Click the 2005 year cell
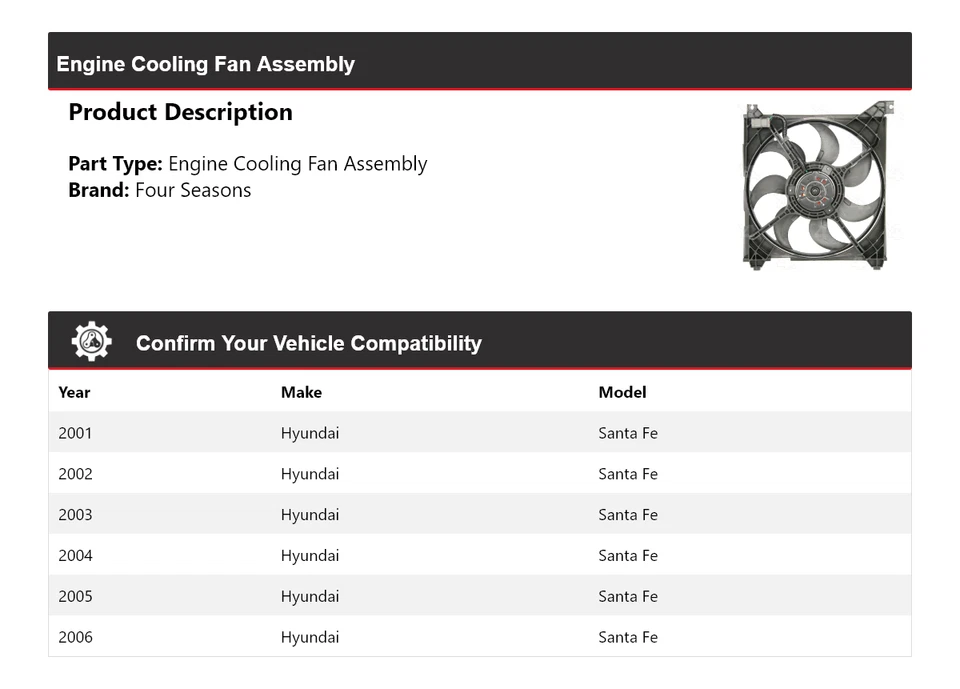 coord(75,597)
